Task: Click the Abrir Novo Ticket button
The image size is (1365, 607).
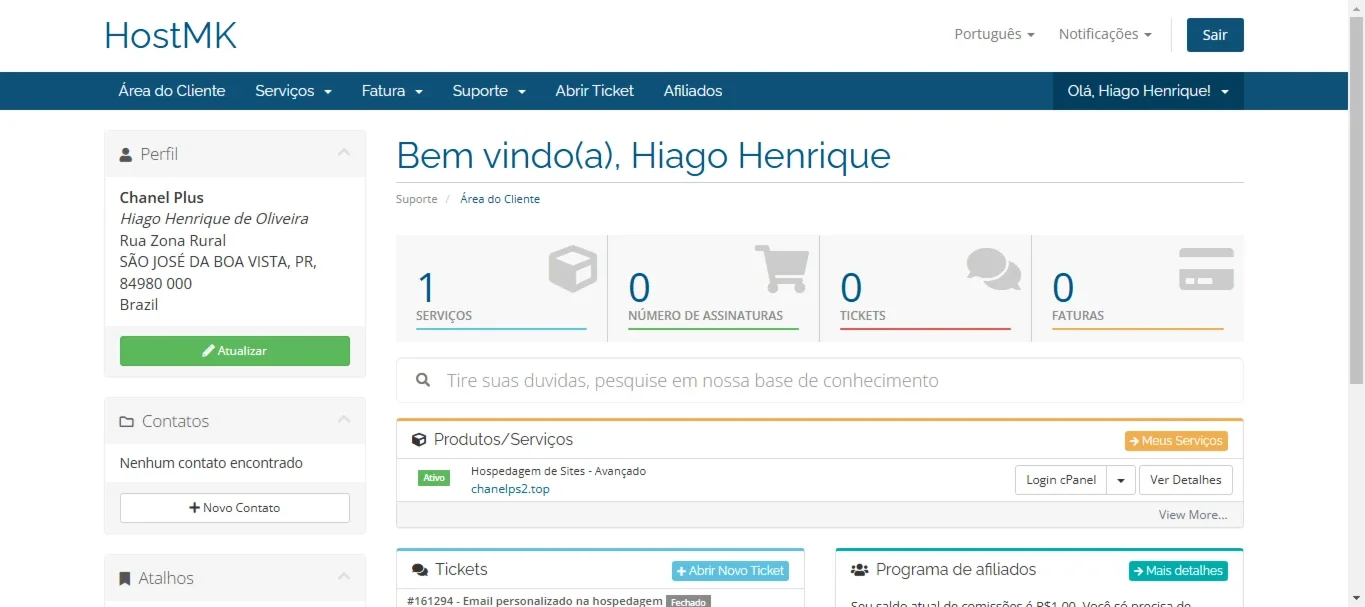Action: point(730,571)
